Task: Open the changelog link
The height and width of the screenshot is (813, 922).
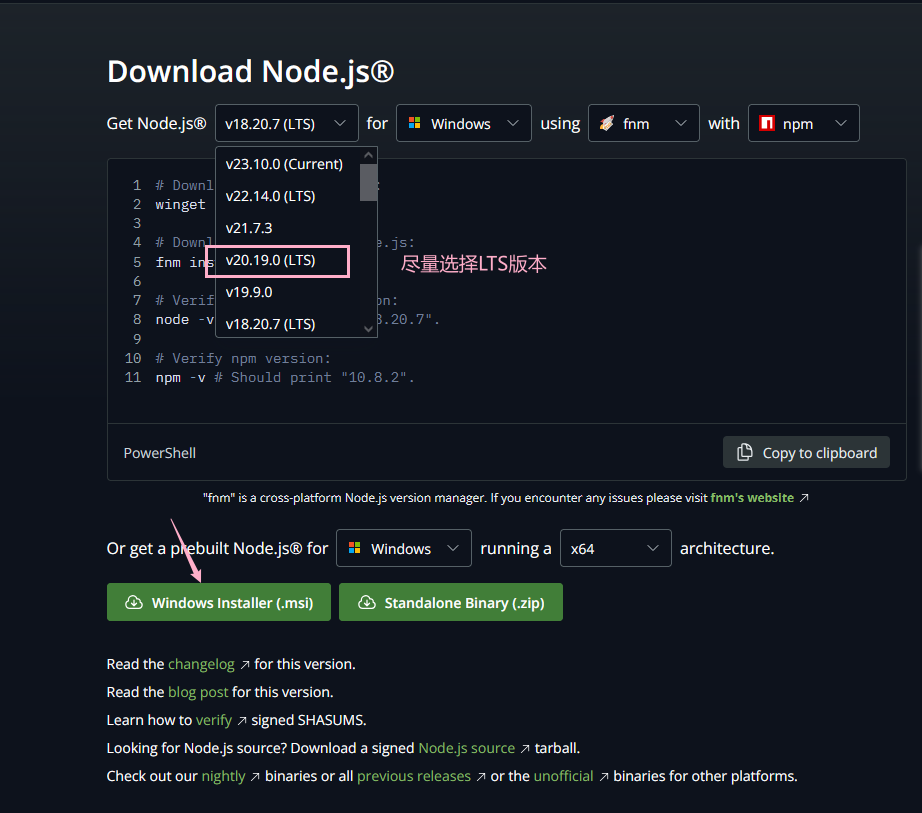Action: pyautogui.click(x=201, y=664)
